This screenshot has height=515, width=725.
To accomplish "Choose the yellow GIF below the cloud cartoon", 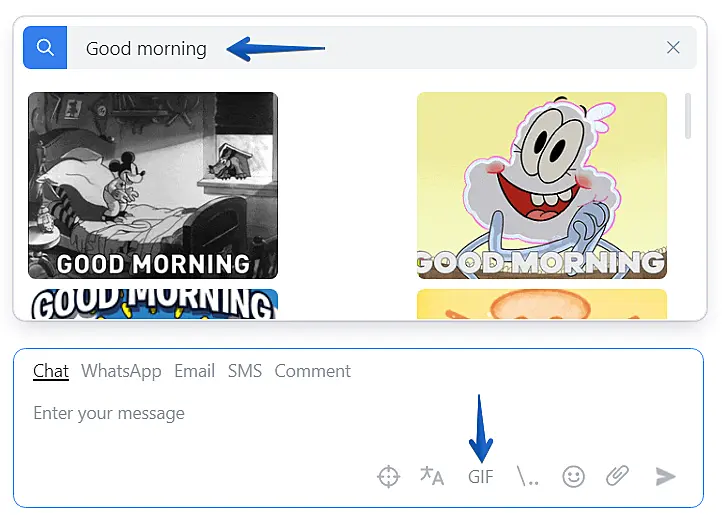I will (x=542, y=304).
